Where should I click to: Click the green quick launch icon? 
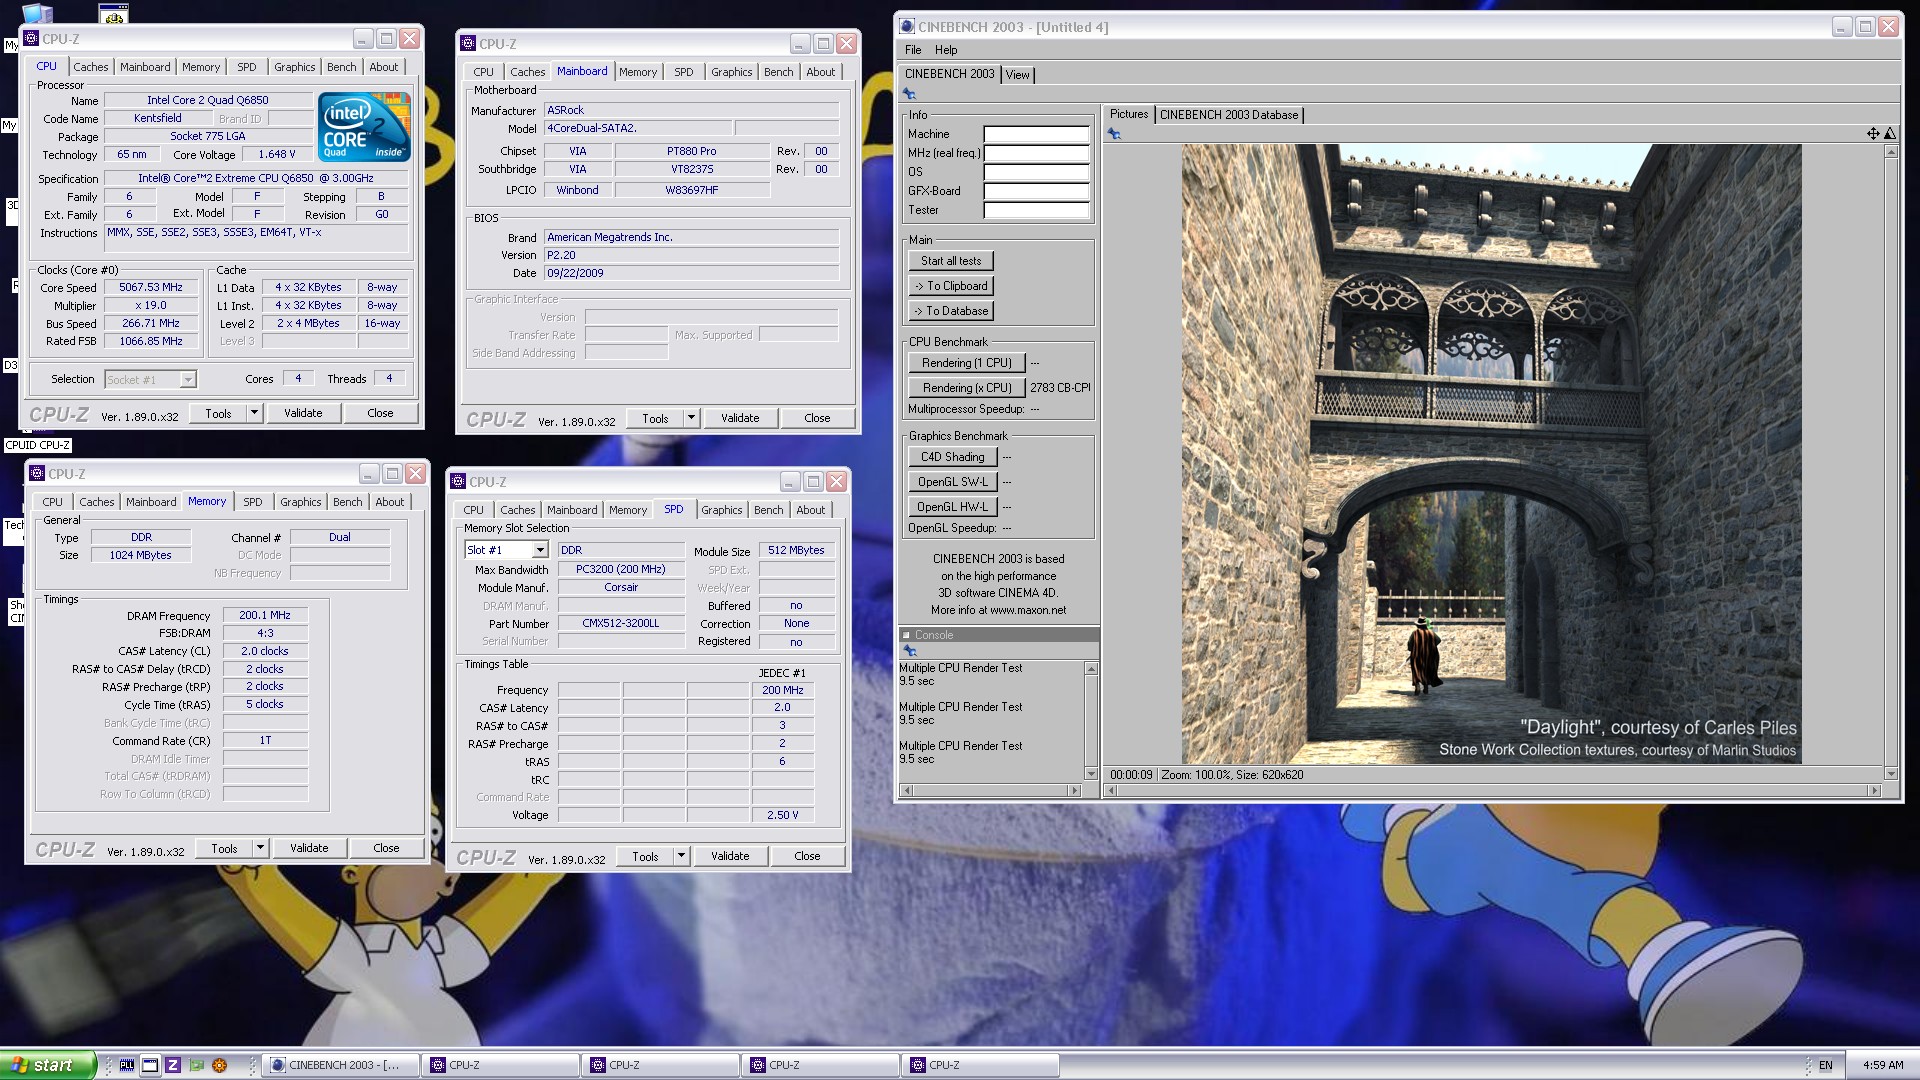196,1065
